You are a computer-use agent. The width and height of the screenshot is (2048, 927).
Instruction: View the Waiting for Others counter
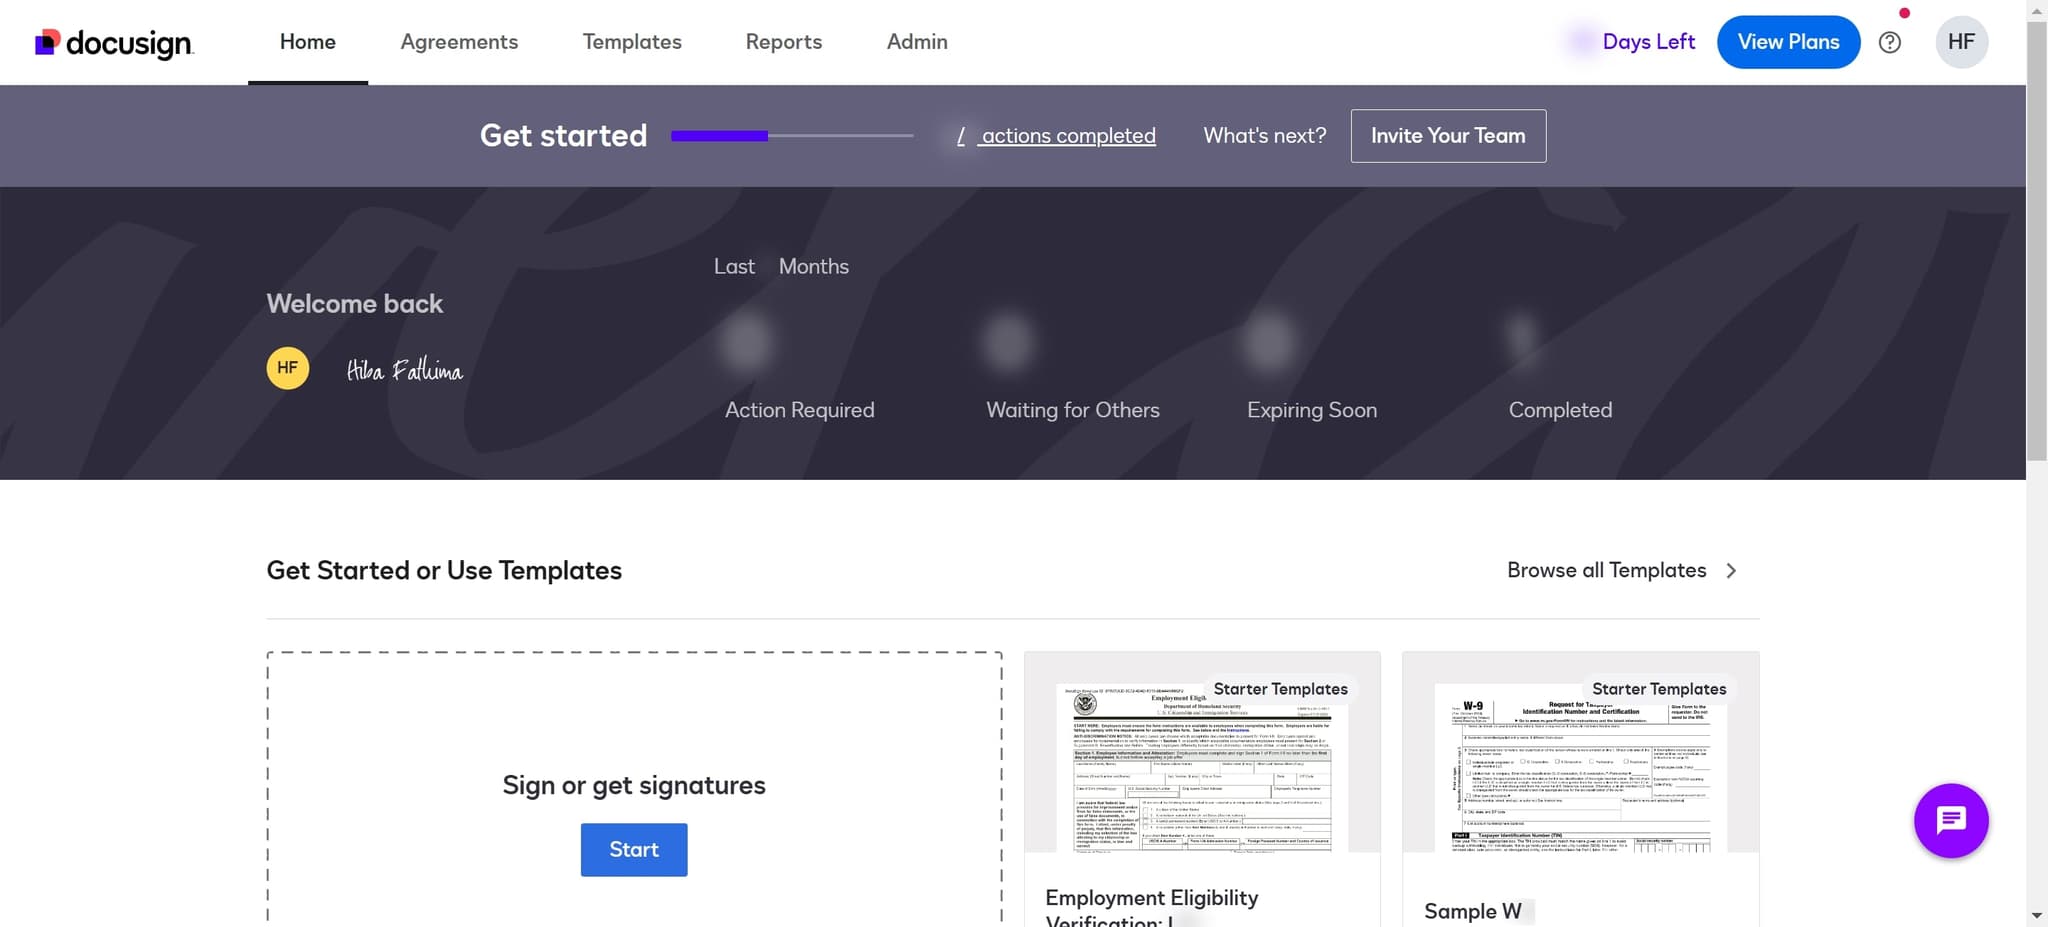[x=1007, y=342]
